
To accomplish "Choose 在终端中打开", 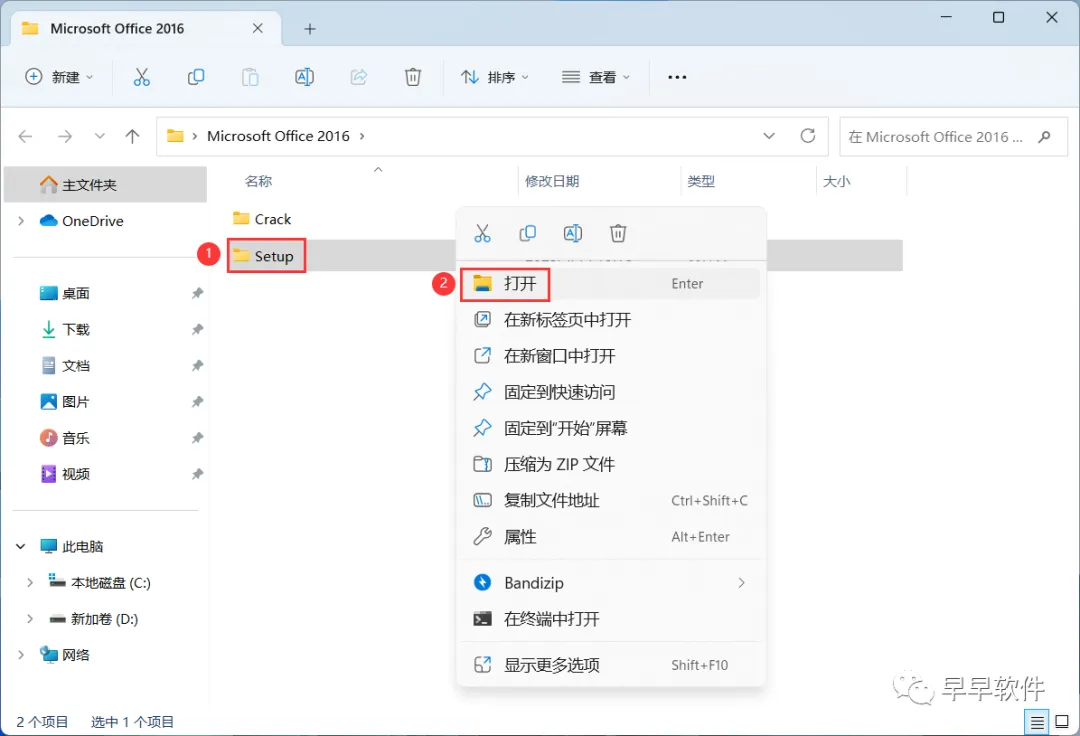I will [611, 619].
